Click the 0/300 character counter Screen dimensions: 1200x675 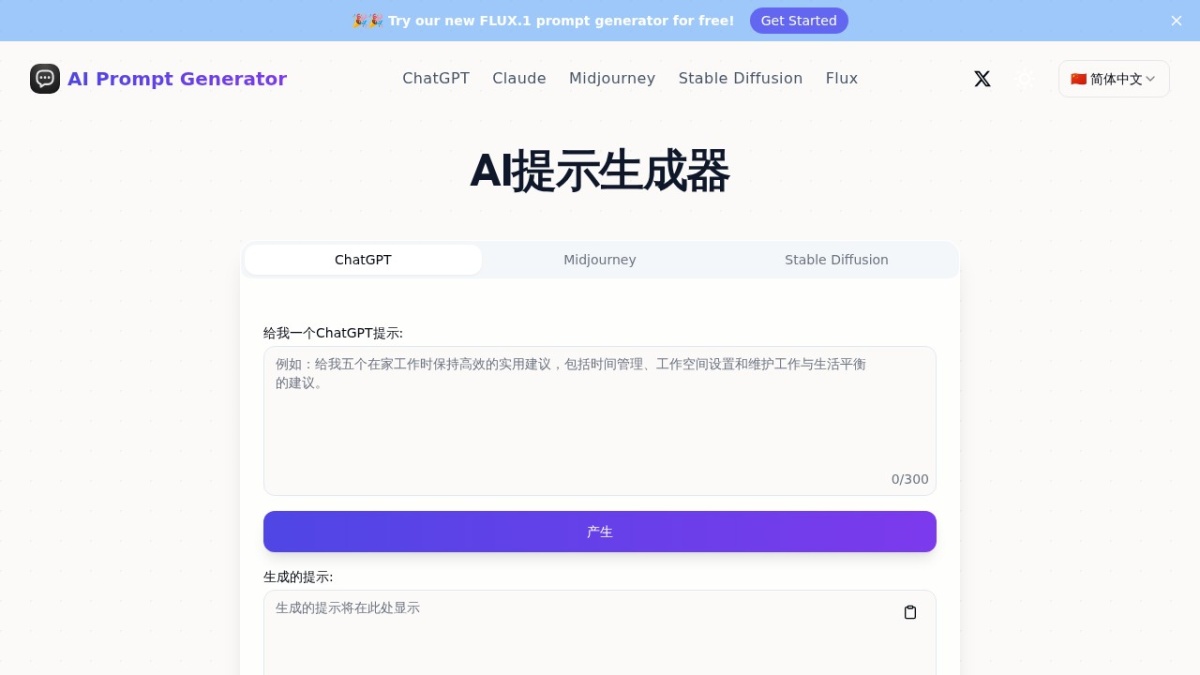click(x=910, y=480)
